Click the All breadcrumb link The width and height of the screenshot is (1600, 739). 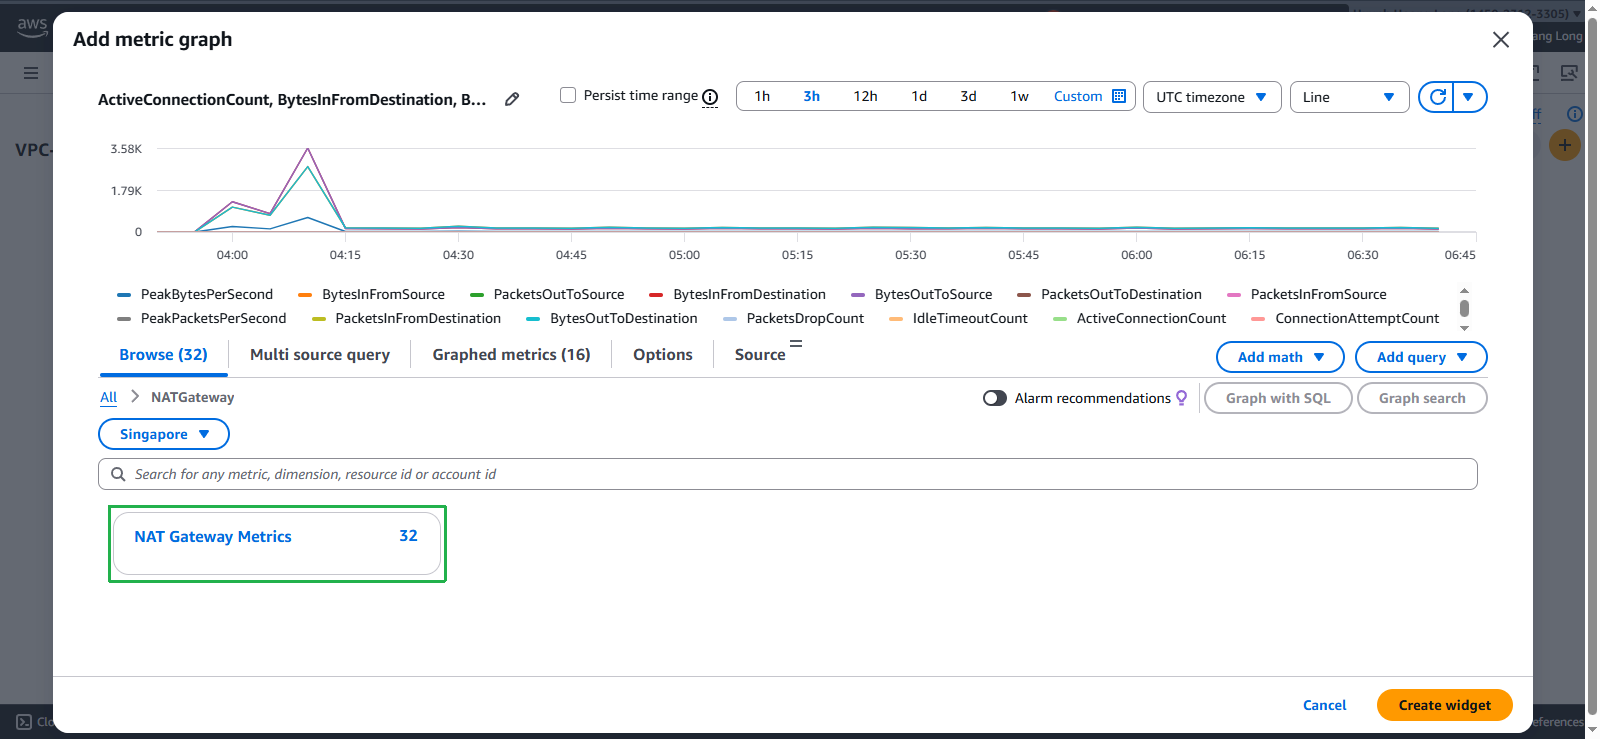coord(108,397)
